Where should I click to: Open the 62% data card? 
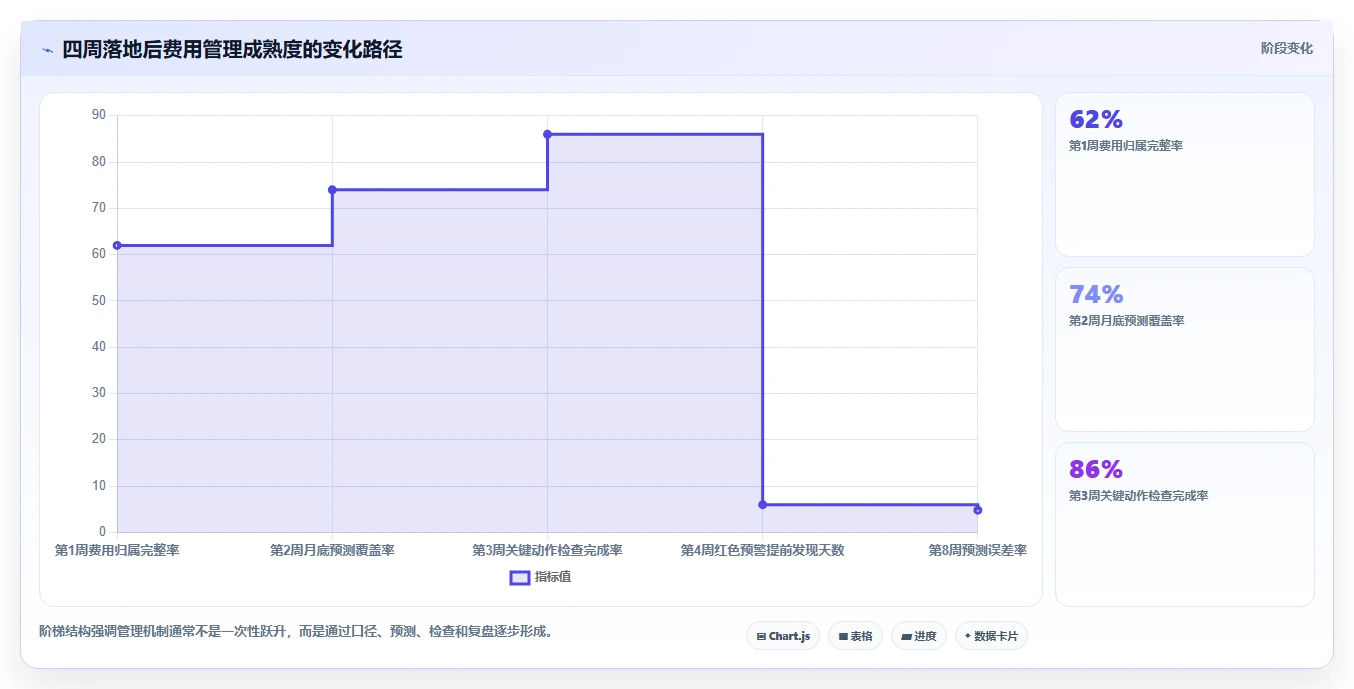click(1185, 174)
